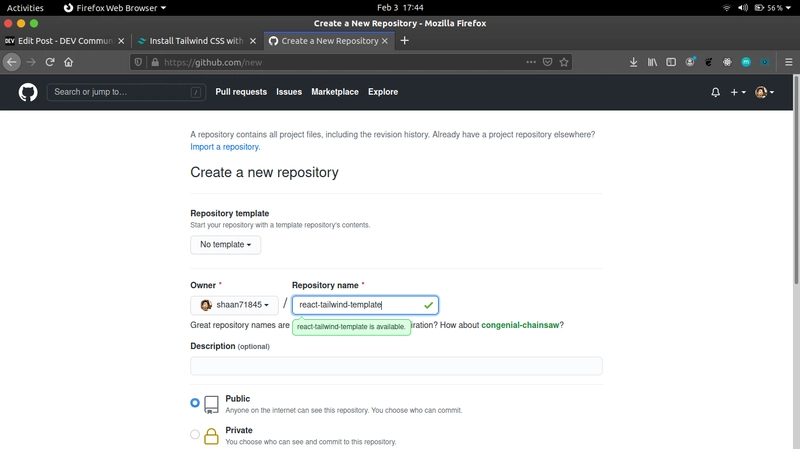This screenshot has width=800, height=449.
Task: Toggle the Firefox sidebar view
Action: point(671,62)
